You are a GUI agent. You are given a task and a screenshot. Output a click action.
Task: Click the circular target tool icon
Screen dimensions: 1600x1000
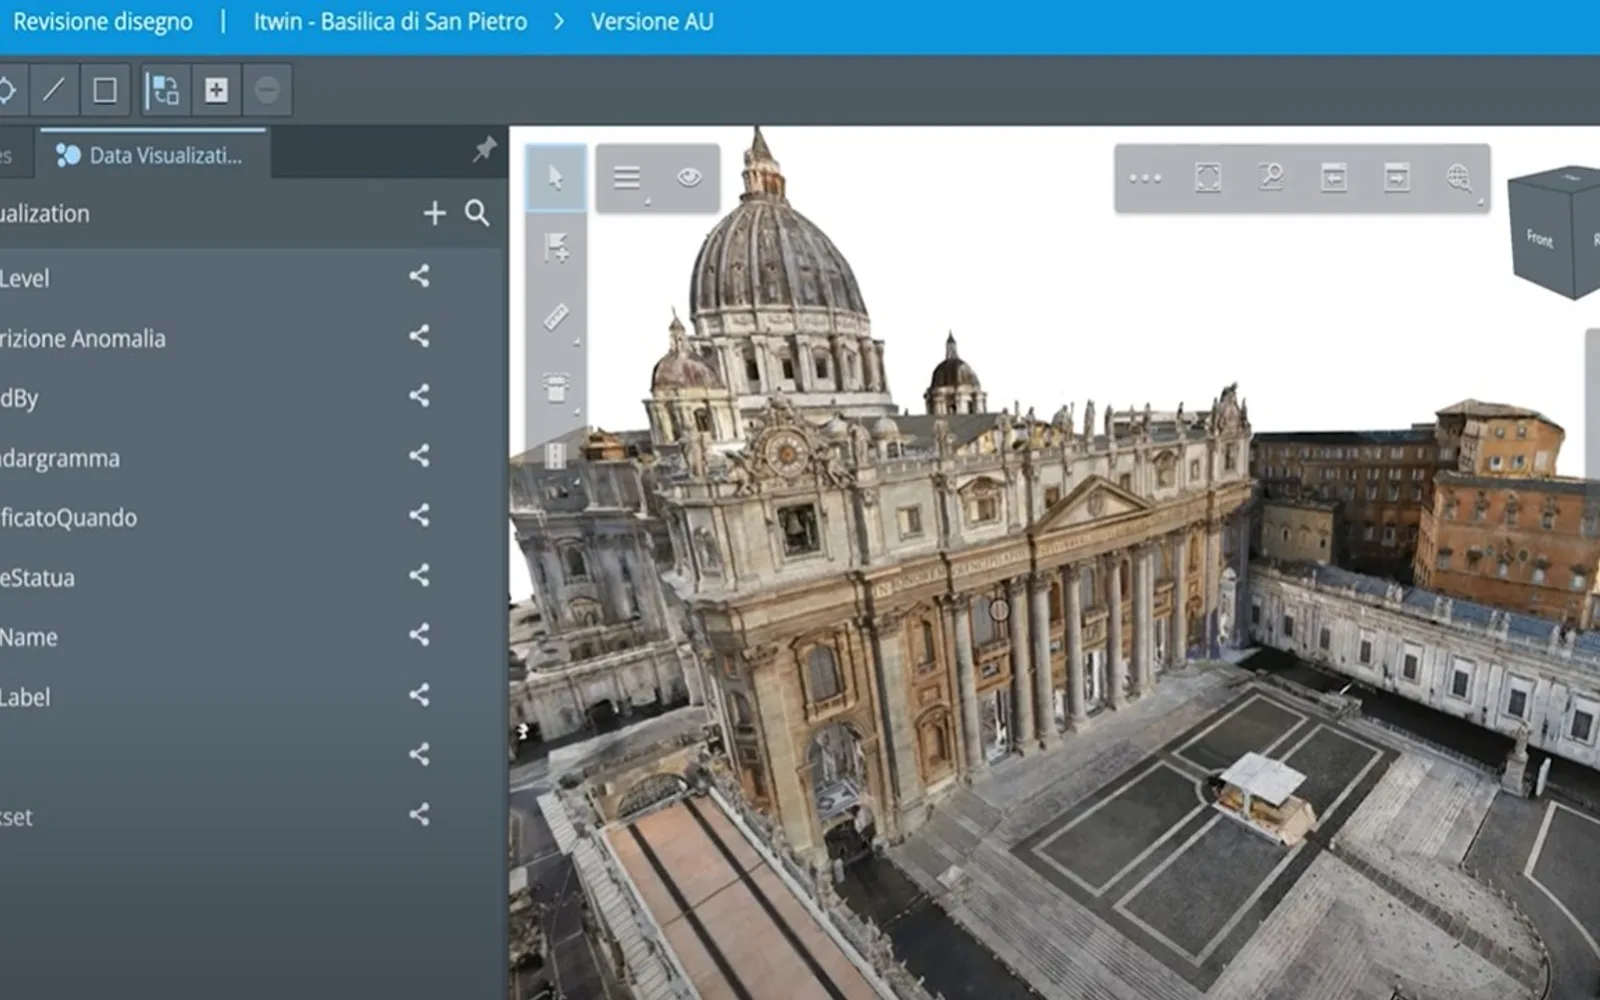point(8,90)
